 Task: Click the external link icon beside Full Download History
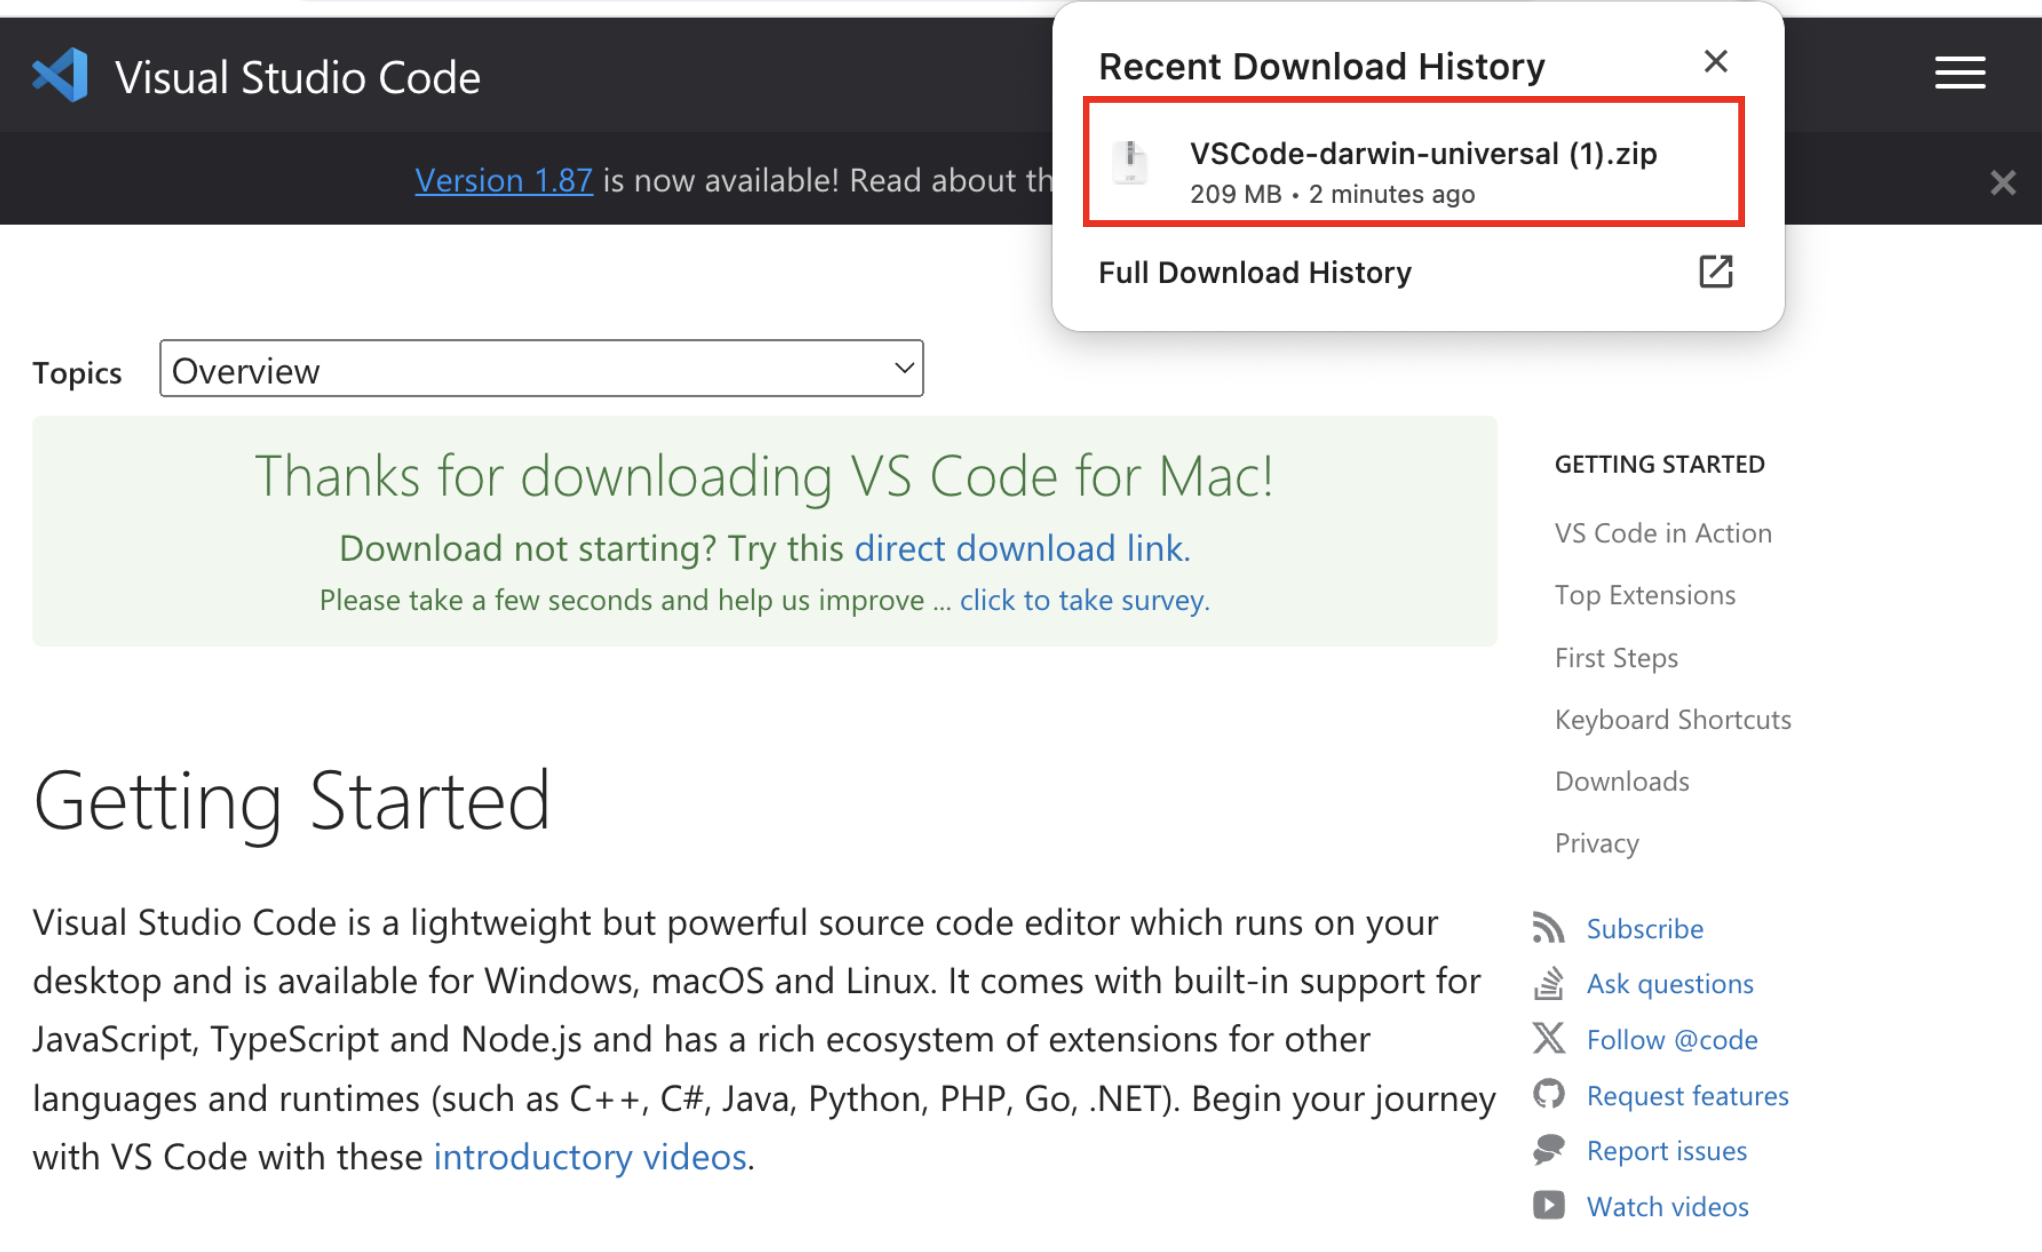point(1717,271)
